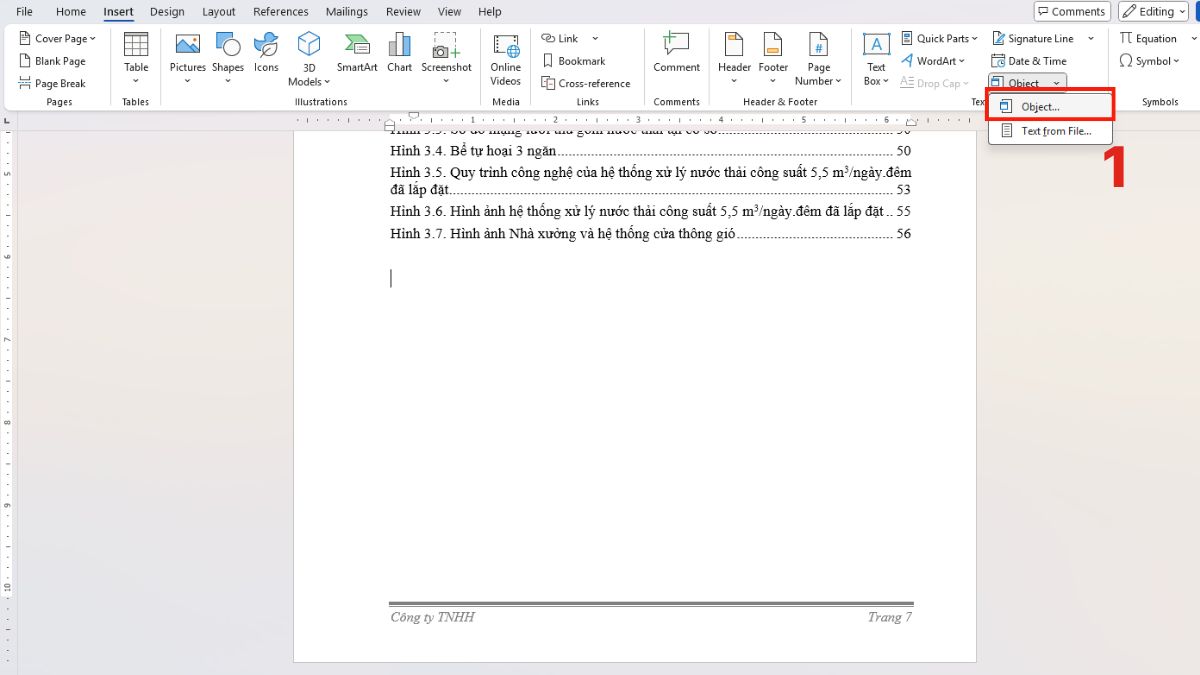Insert Pictures from the Illustrations group
The width and height of the screenshot is (1200, 675).
187,57
